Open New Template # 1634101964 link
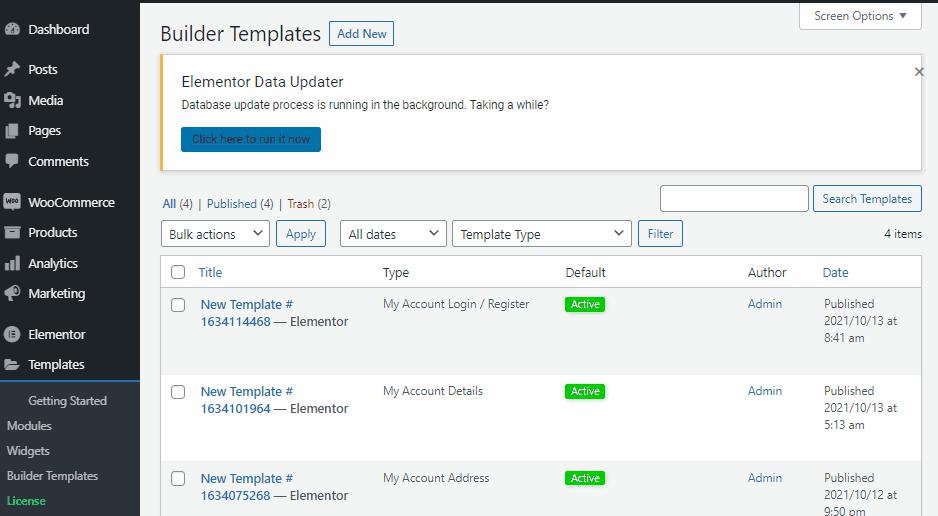Viewport: 938px width, 516px height. [246, 400]
